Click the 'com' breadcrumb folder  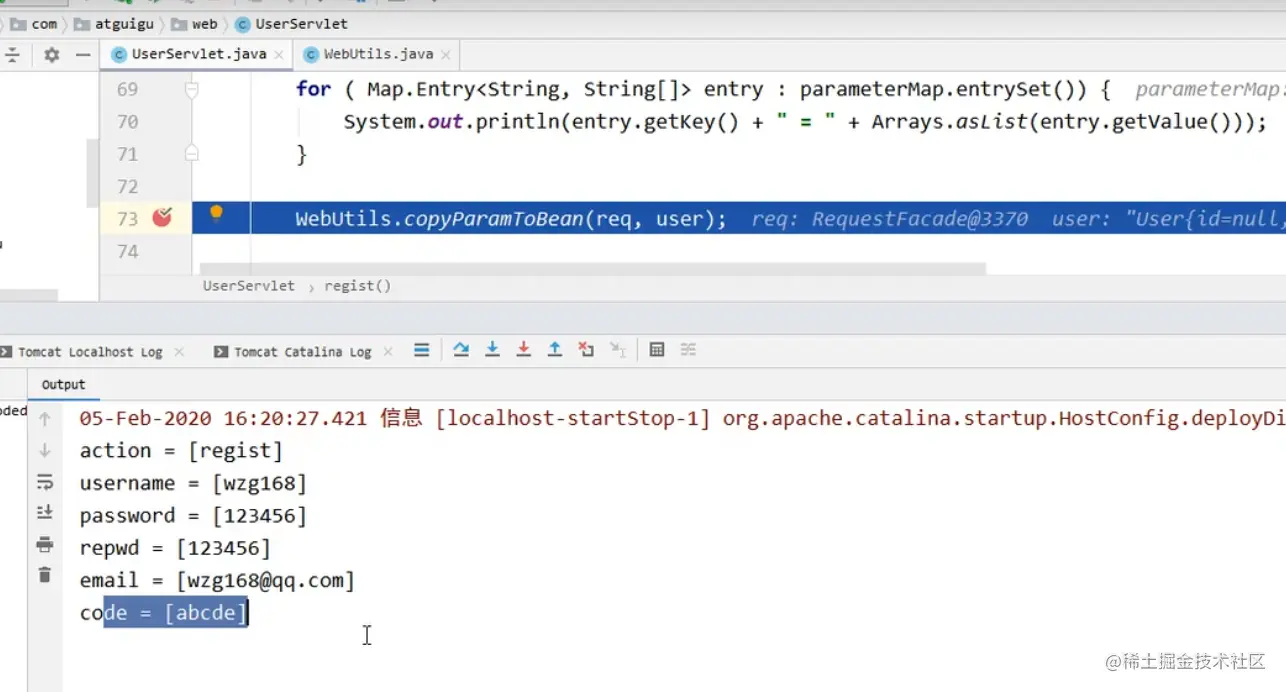36,23
